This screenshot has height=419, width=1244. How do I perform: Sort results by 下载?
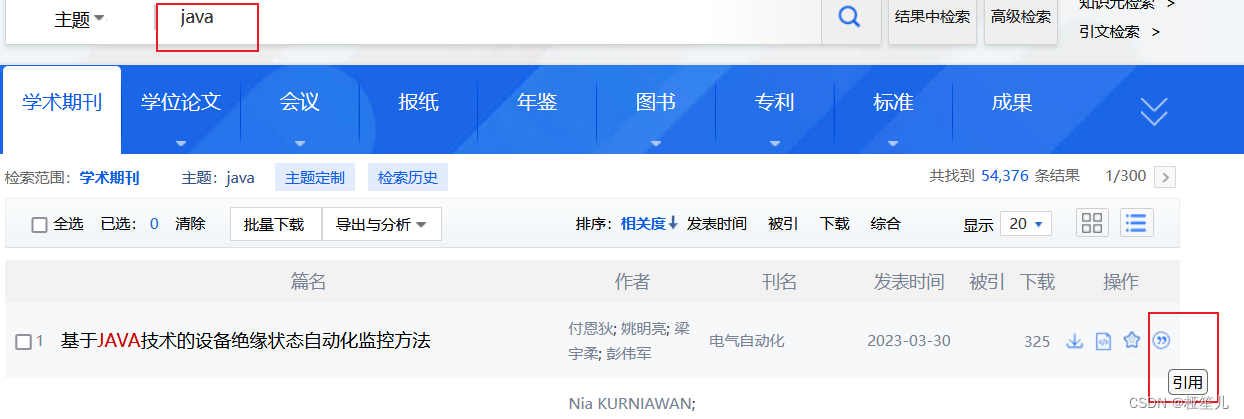pyautogui.click(x=835, y=224)
